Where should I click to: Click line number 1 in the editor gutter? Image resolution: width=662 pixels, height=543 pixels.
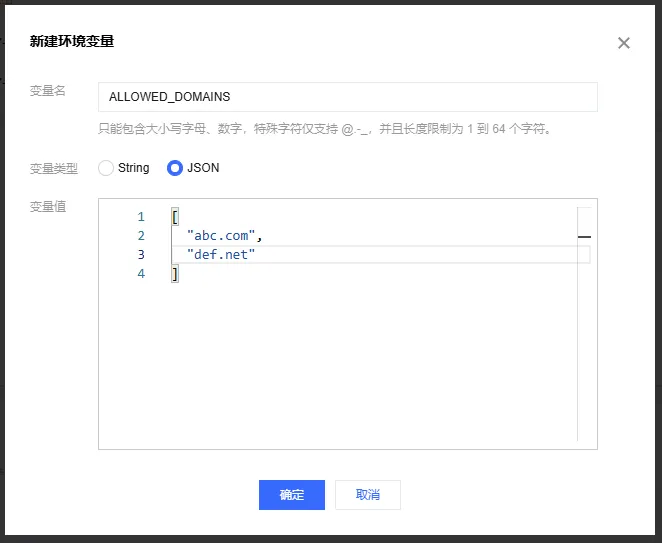[141, 217]
